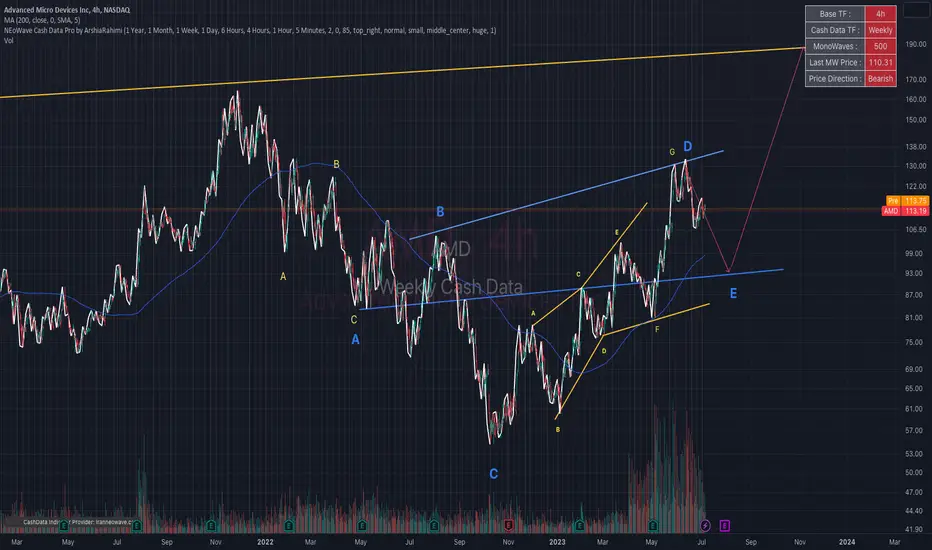932x550 pixels.
Task: Select the large blue wave label 'D'
Action: [x=688, y=146]
